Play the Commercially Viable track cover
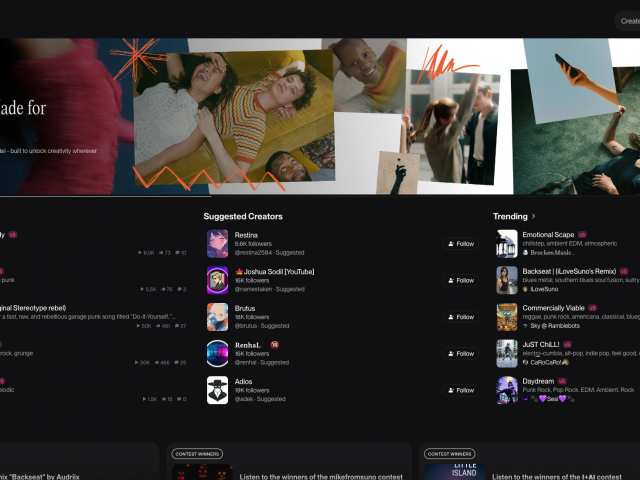 pos(507,317)
